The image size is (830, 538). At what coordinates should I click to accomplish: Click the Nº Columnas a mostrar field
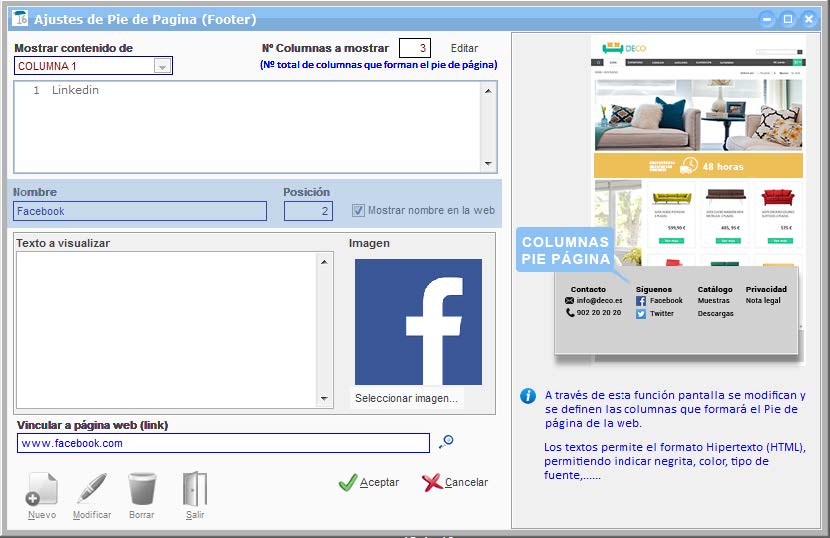[414, 48]
